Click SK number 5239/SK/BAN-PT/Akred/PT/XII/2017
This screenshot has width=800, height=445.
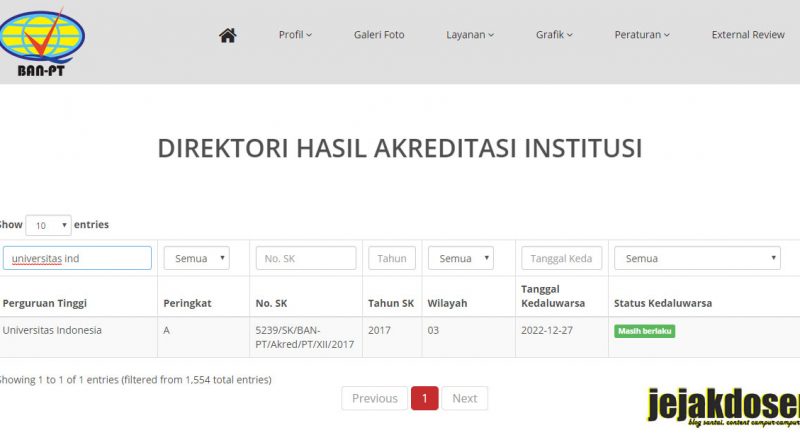point(305,337)
